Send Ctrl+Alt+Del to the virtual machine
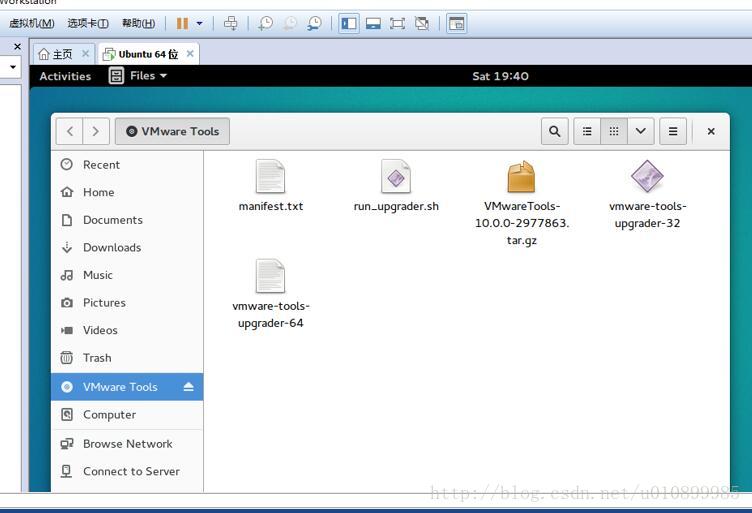The image size is (752, 513). pos(231,23)
